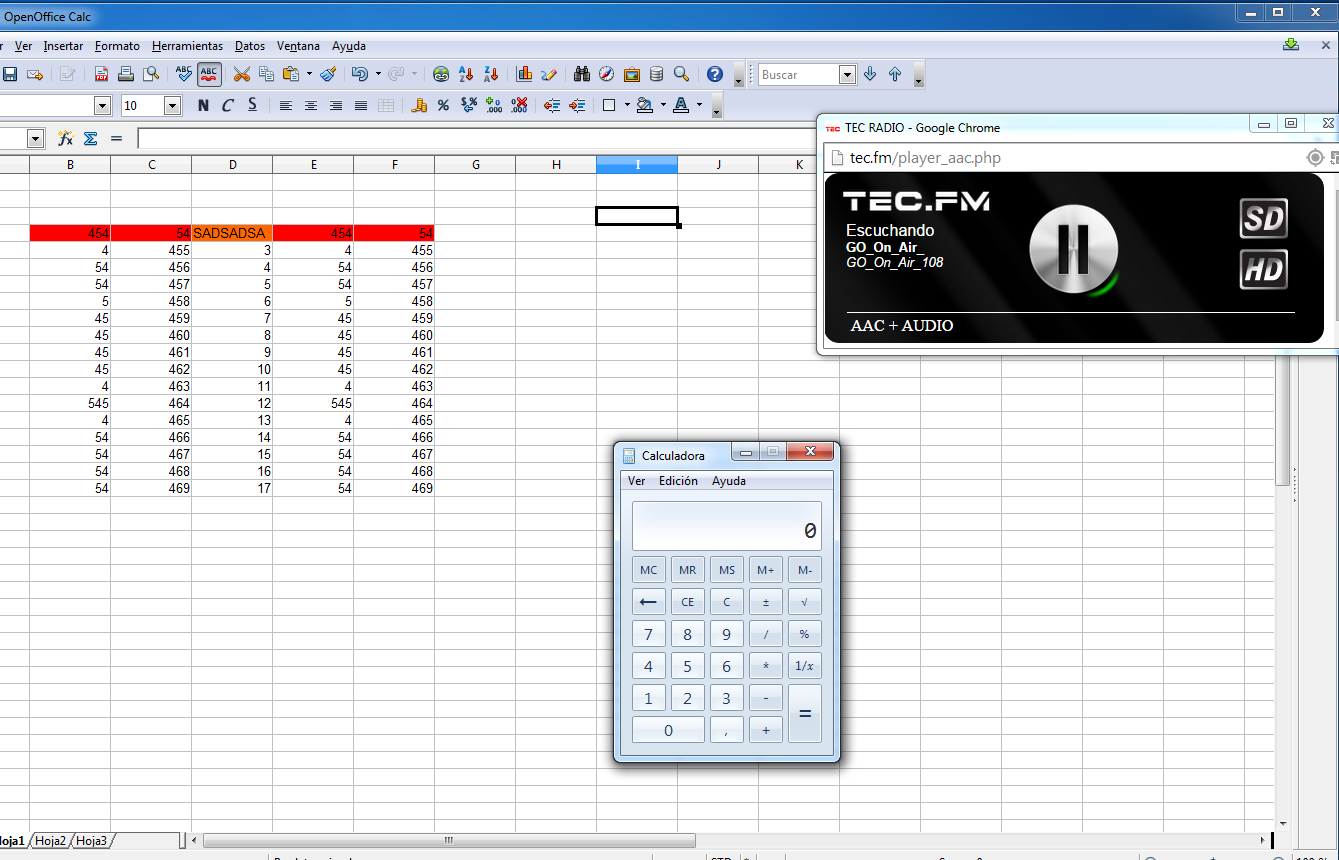This screenshot has width=1339, height=860.
Task: Open the Herramientas menu
Action: tap(187, 46)
